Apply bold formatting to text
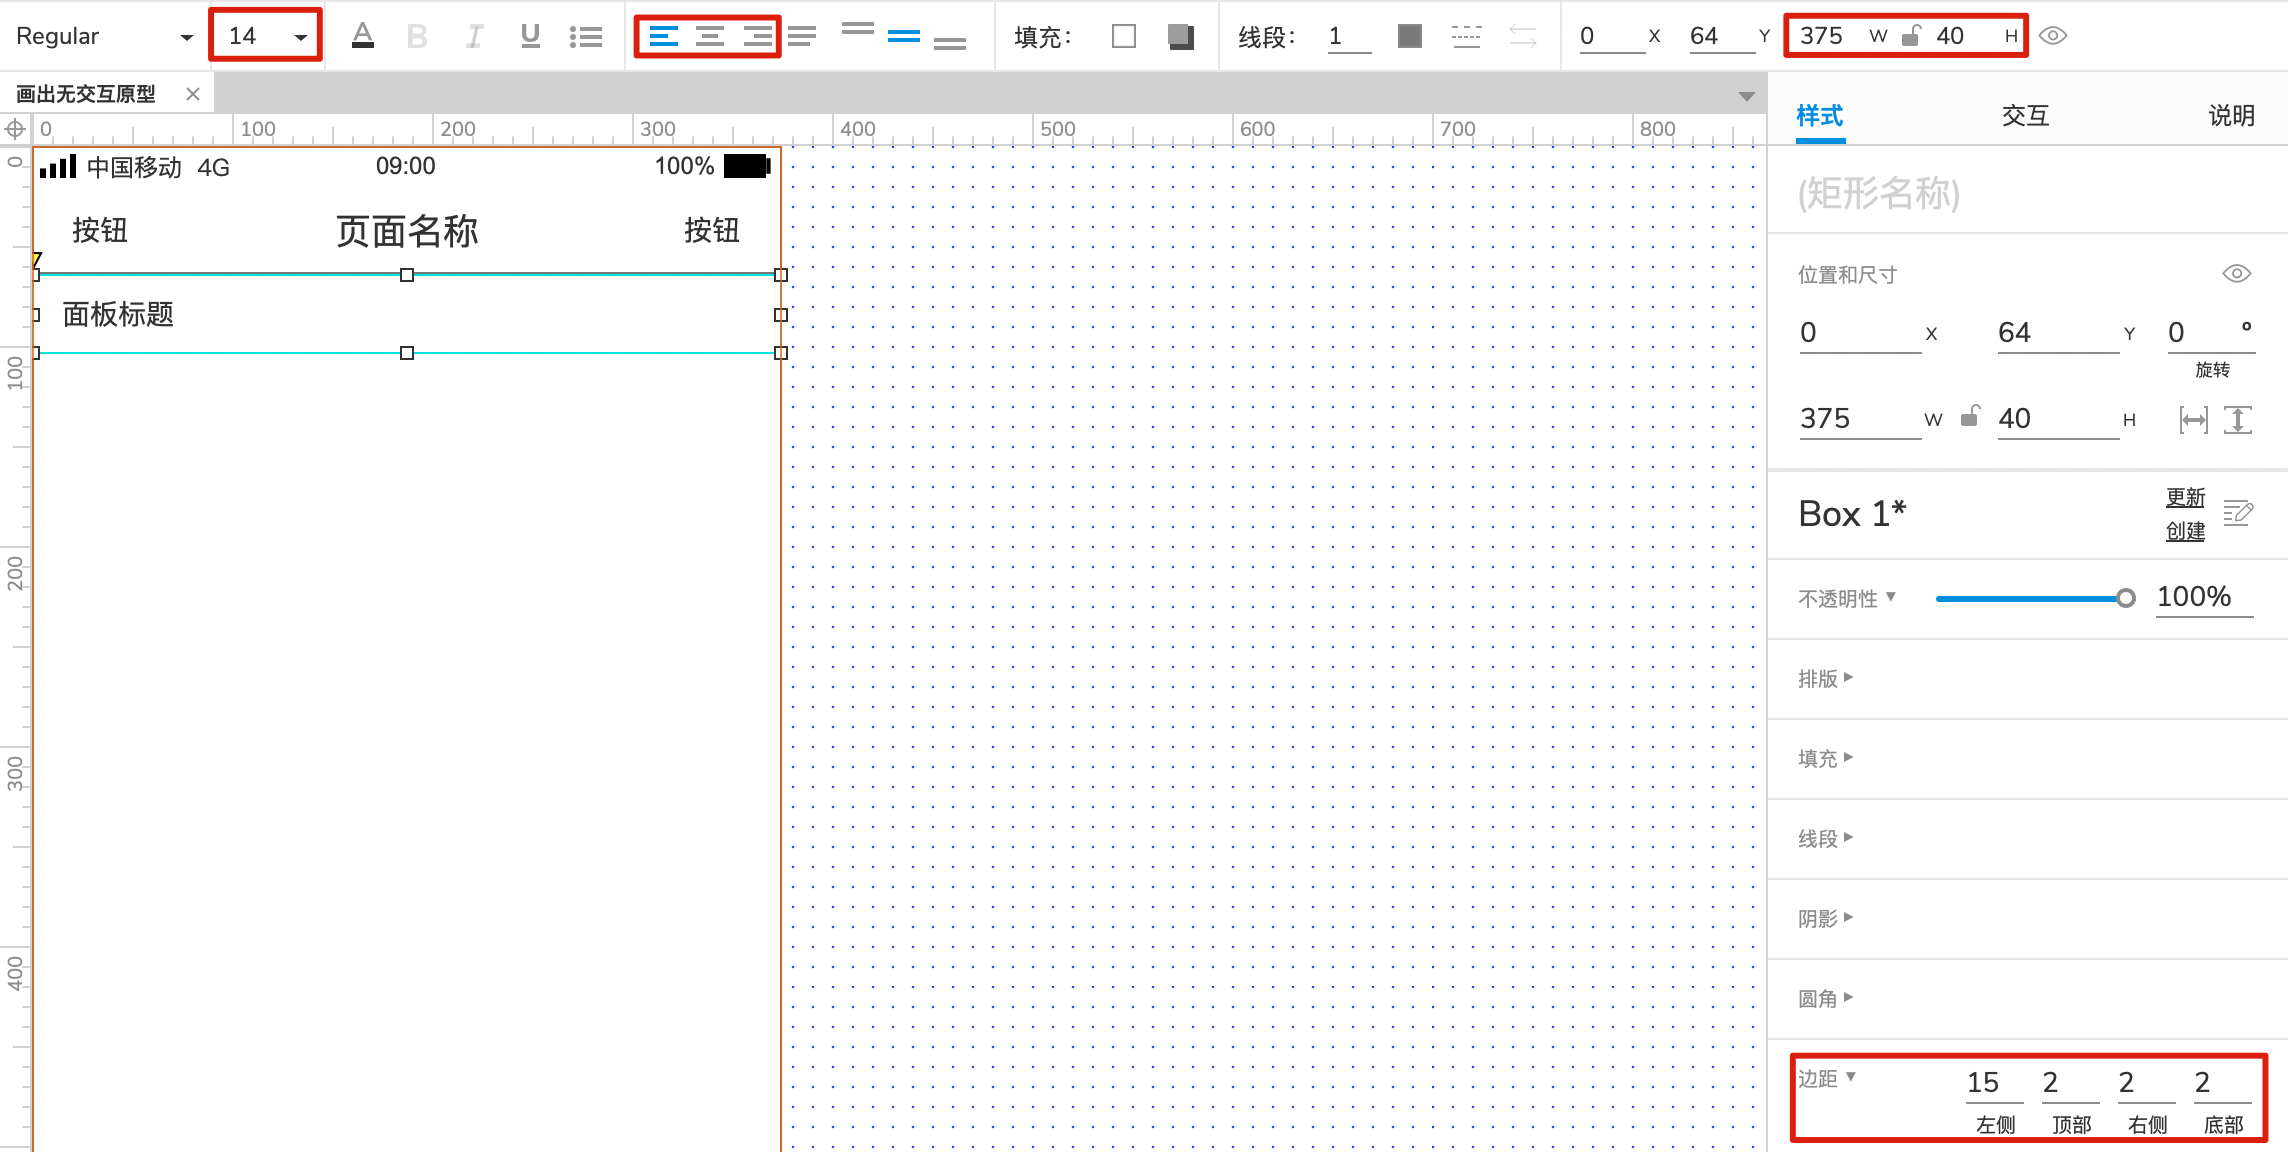This screenshot has width=2288, height=1152. click(x=415, y=35)
